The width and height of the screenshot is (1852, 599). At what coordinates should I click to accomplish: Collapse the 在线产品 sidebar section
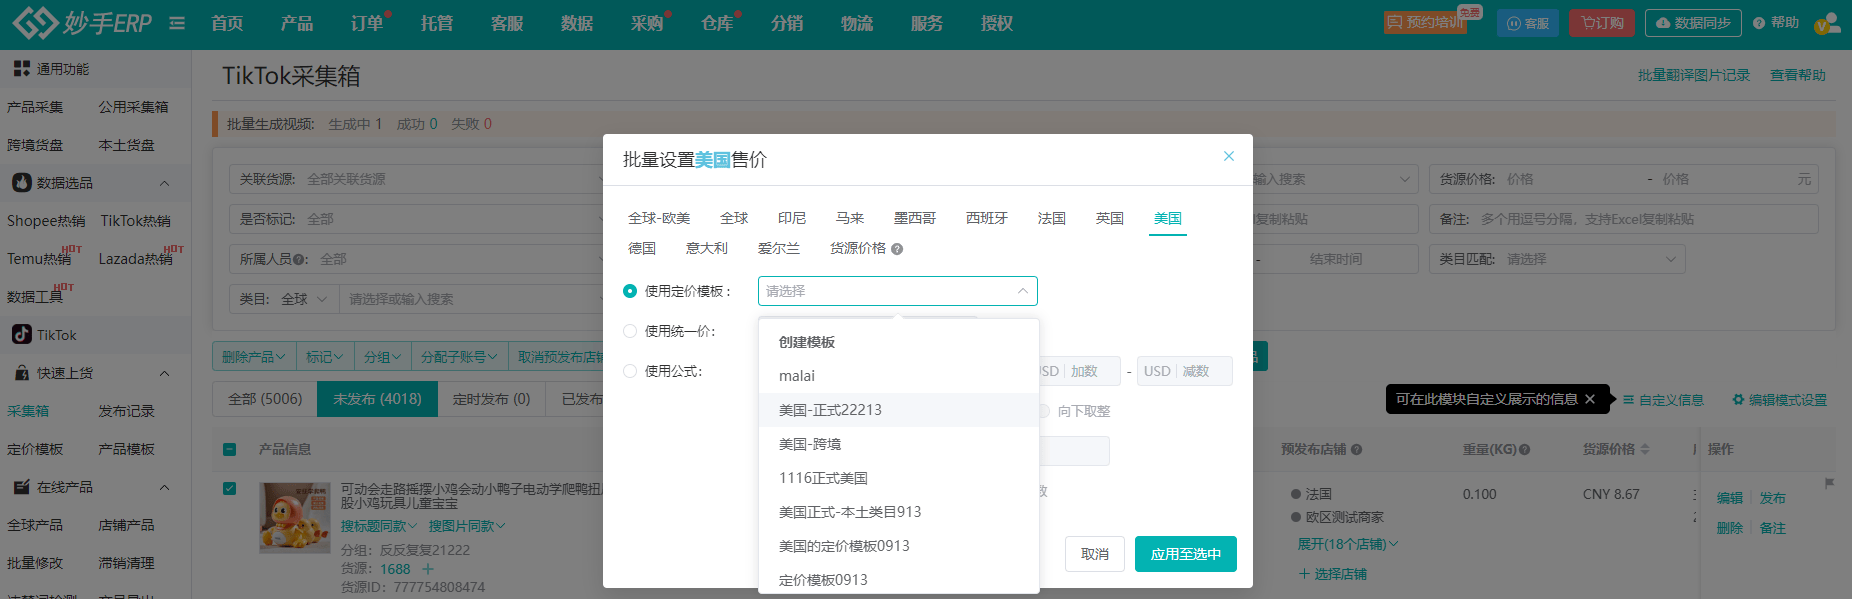(165, 487)
